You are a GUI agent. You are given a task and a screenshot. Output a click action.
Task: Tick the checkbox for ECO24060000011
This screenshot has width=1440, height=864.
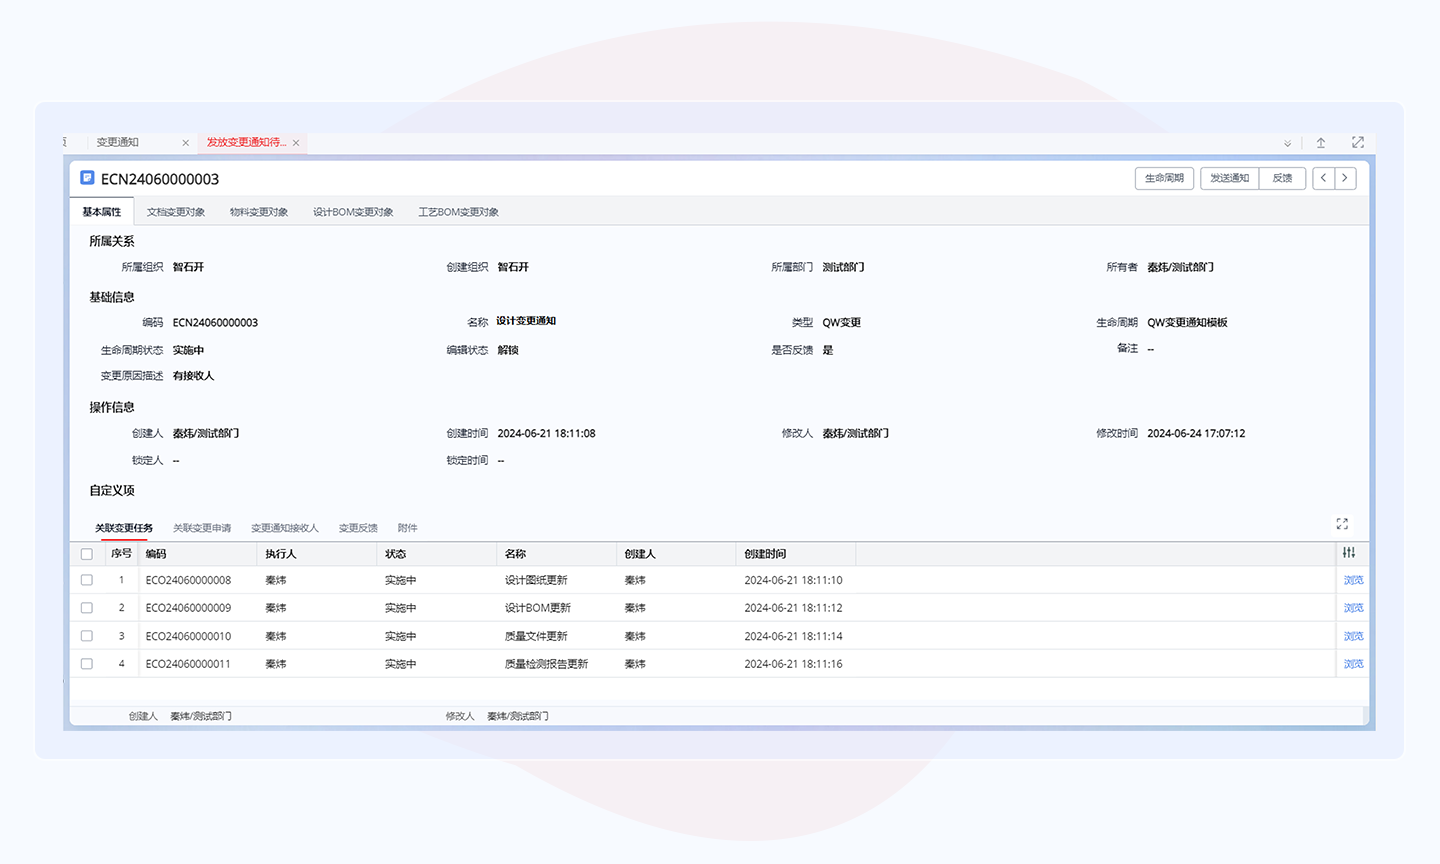tap(87, 664)
